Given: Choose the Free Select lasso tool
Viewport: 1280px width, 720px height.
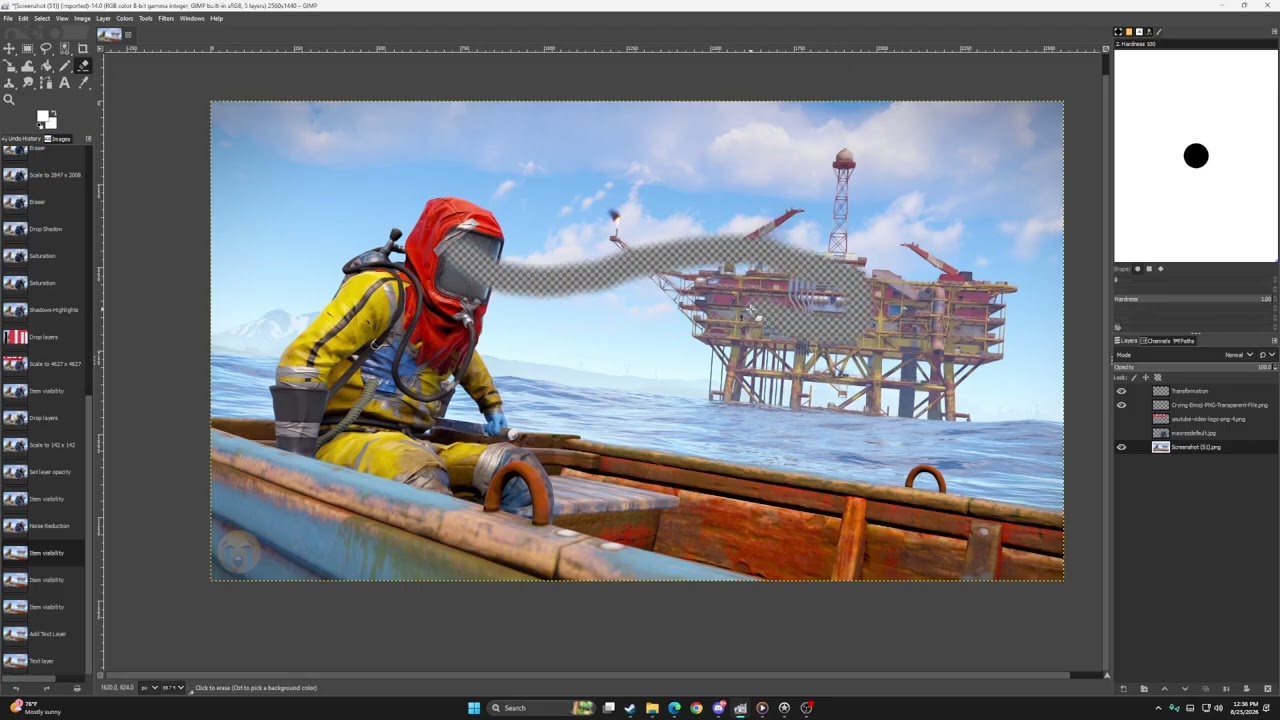Looking at the screenshot, I should point(46,48).
